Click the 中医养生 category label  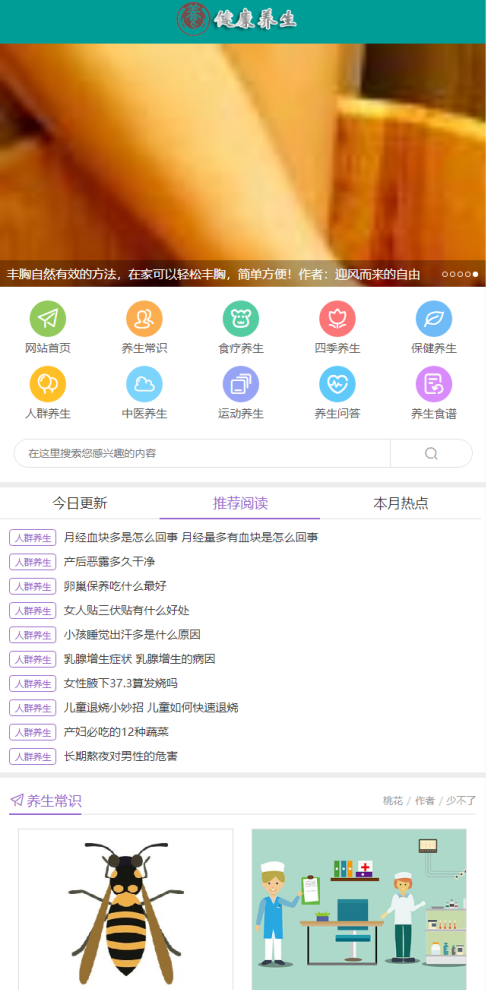coord(145,414)
